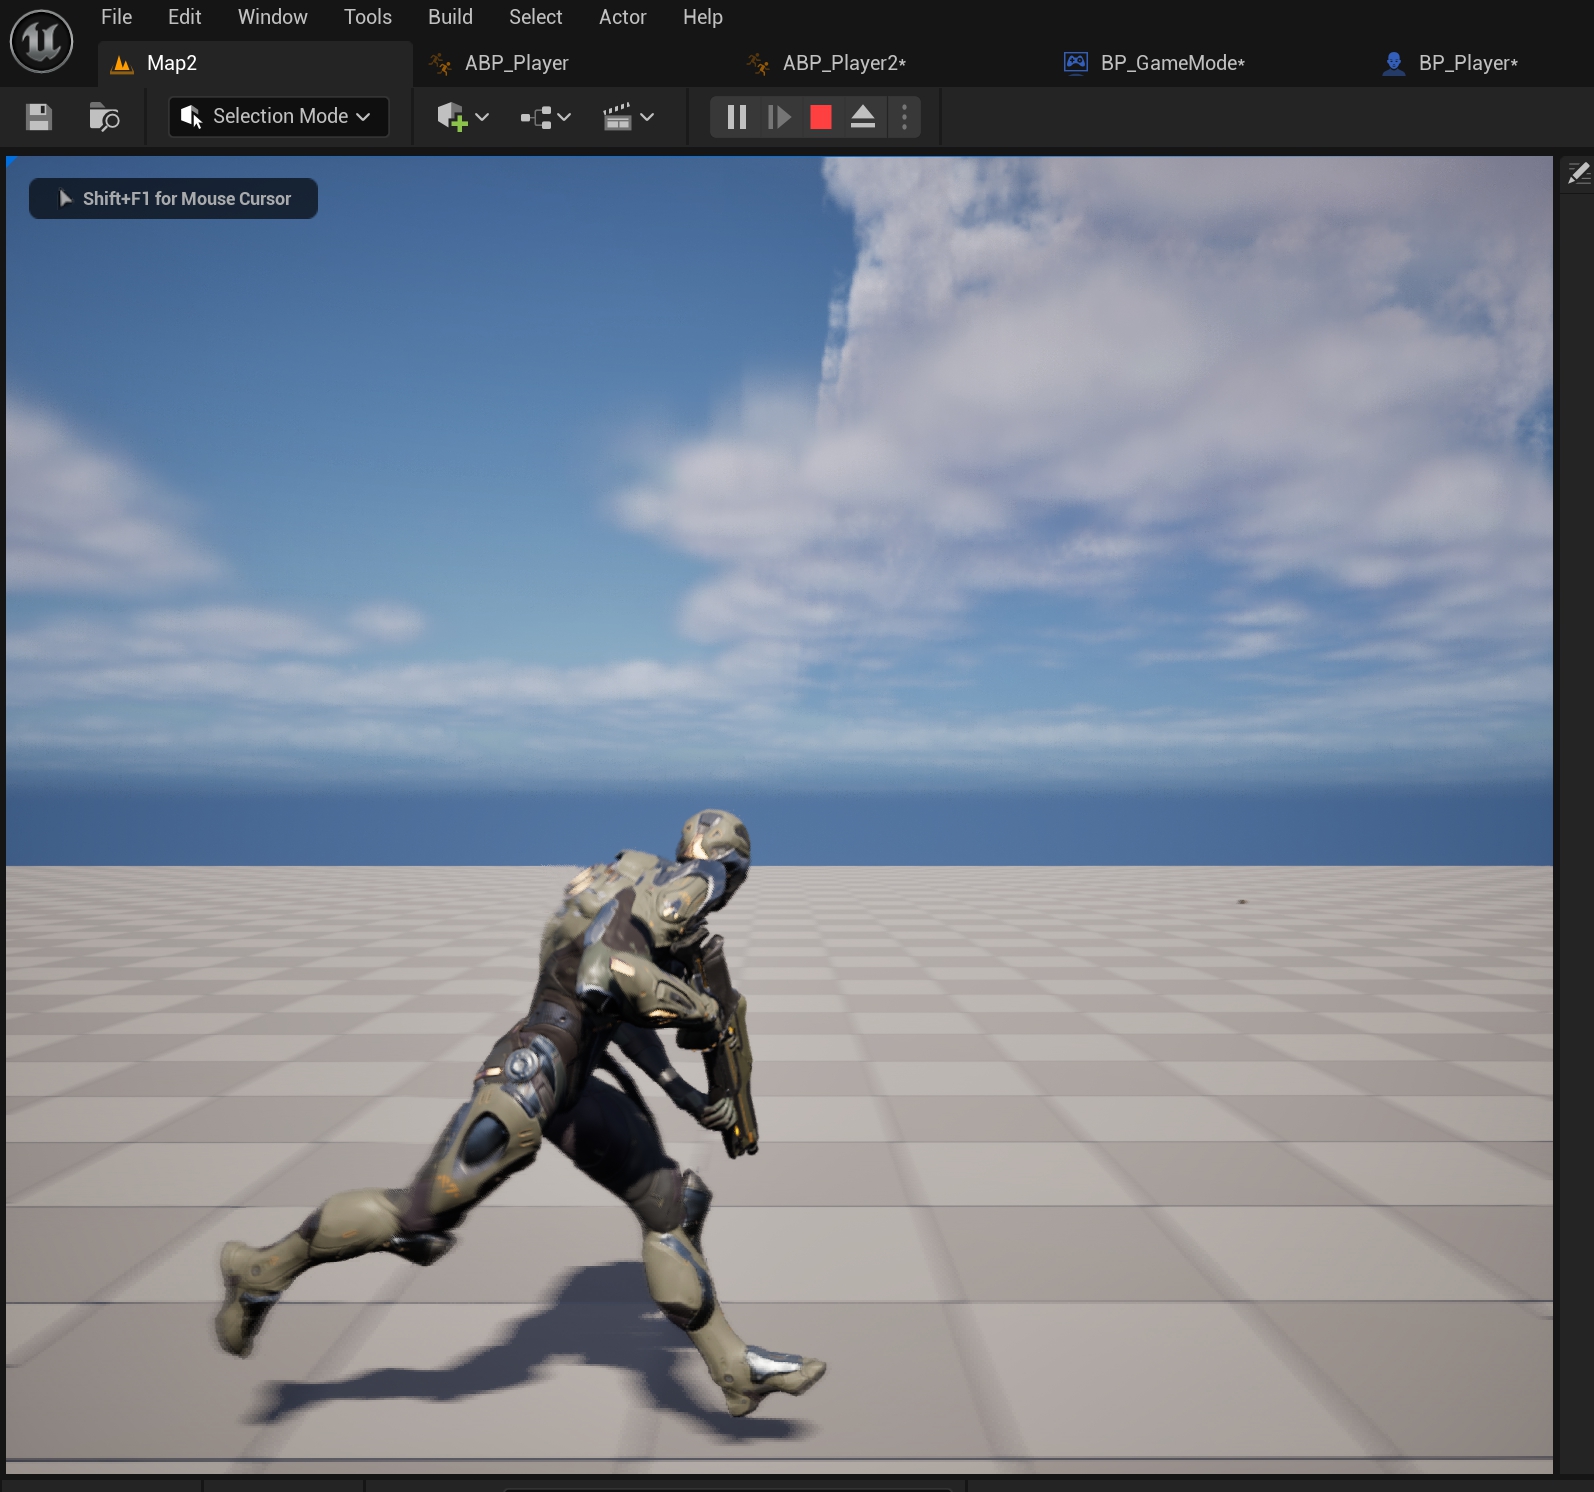This screenshot has width=1594, height=1492.
Task: Click the add-content cube plus icon
Action: coord(451,117)
